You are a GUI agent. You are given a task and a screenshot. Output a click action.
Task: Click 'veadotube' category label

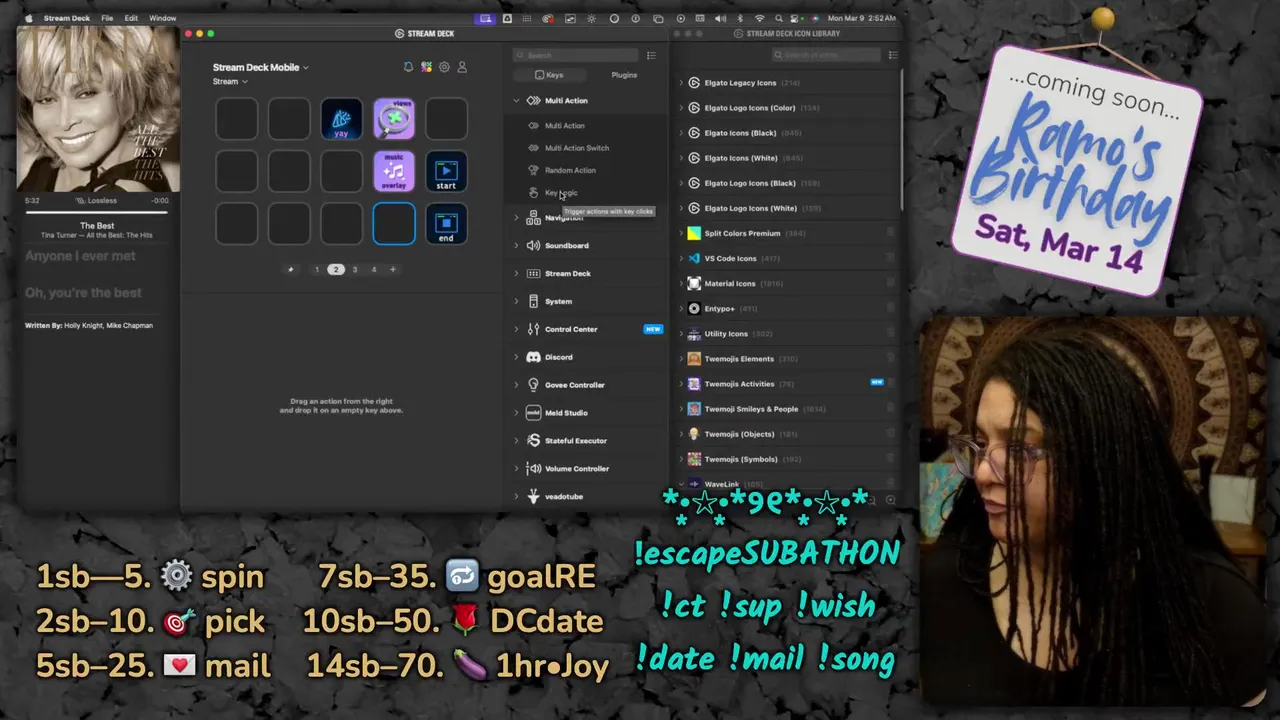564,496
